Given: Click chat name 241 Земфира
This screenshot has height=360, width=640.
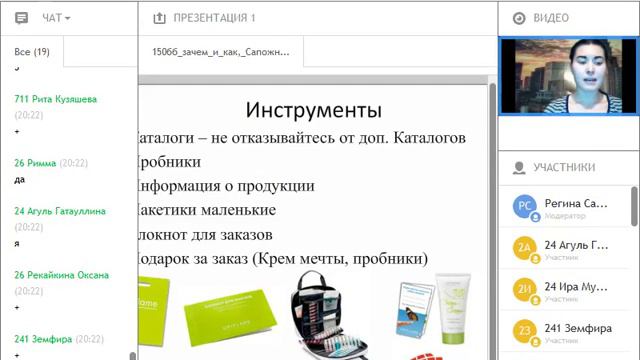Looking at the screenshot, I should coord(43,339).
